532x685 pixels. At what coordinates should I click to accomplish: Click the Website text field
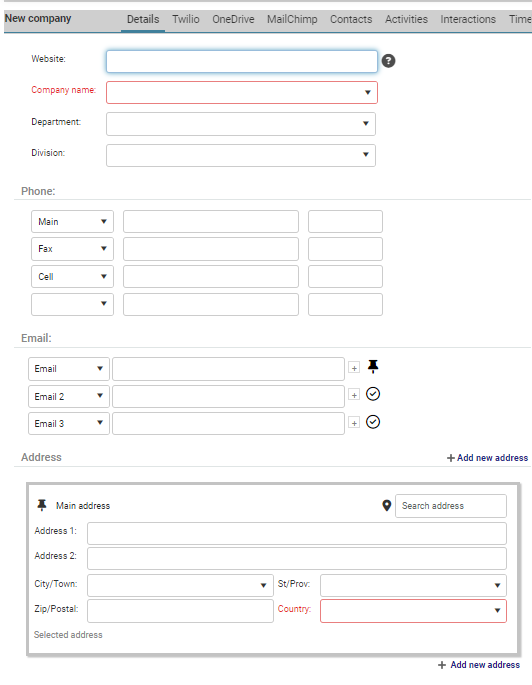(242, 61)
